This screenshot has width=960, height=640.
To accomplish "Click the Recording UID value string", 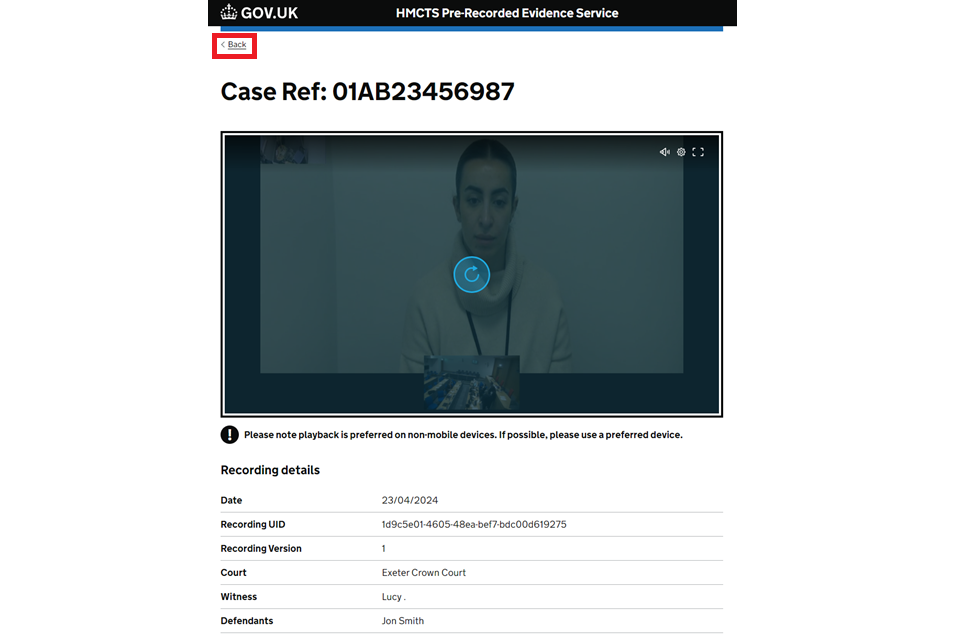I will [x=474, y=524].
